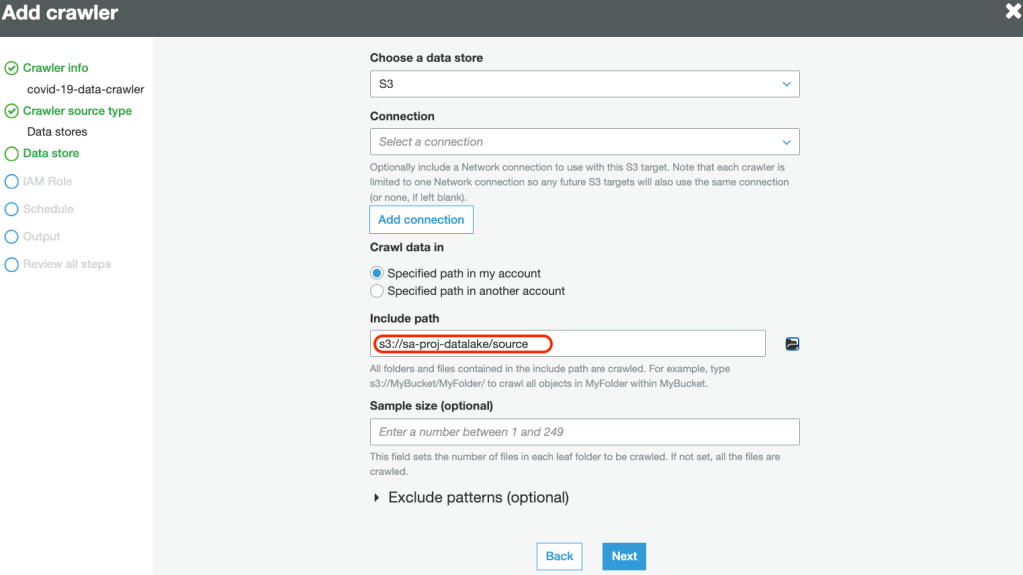The image size is (1023, 575).
Task: Select Specified path in my account
Action: pos(377,273)
